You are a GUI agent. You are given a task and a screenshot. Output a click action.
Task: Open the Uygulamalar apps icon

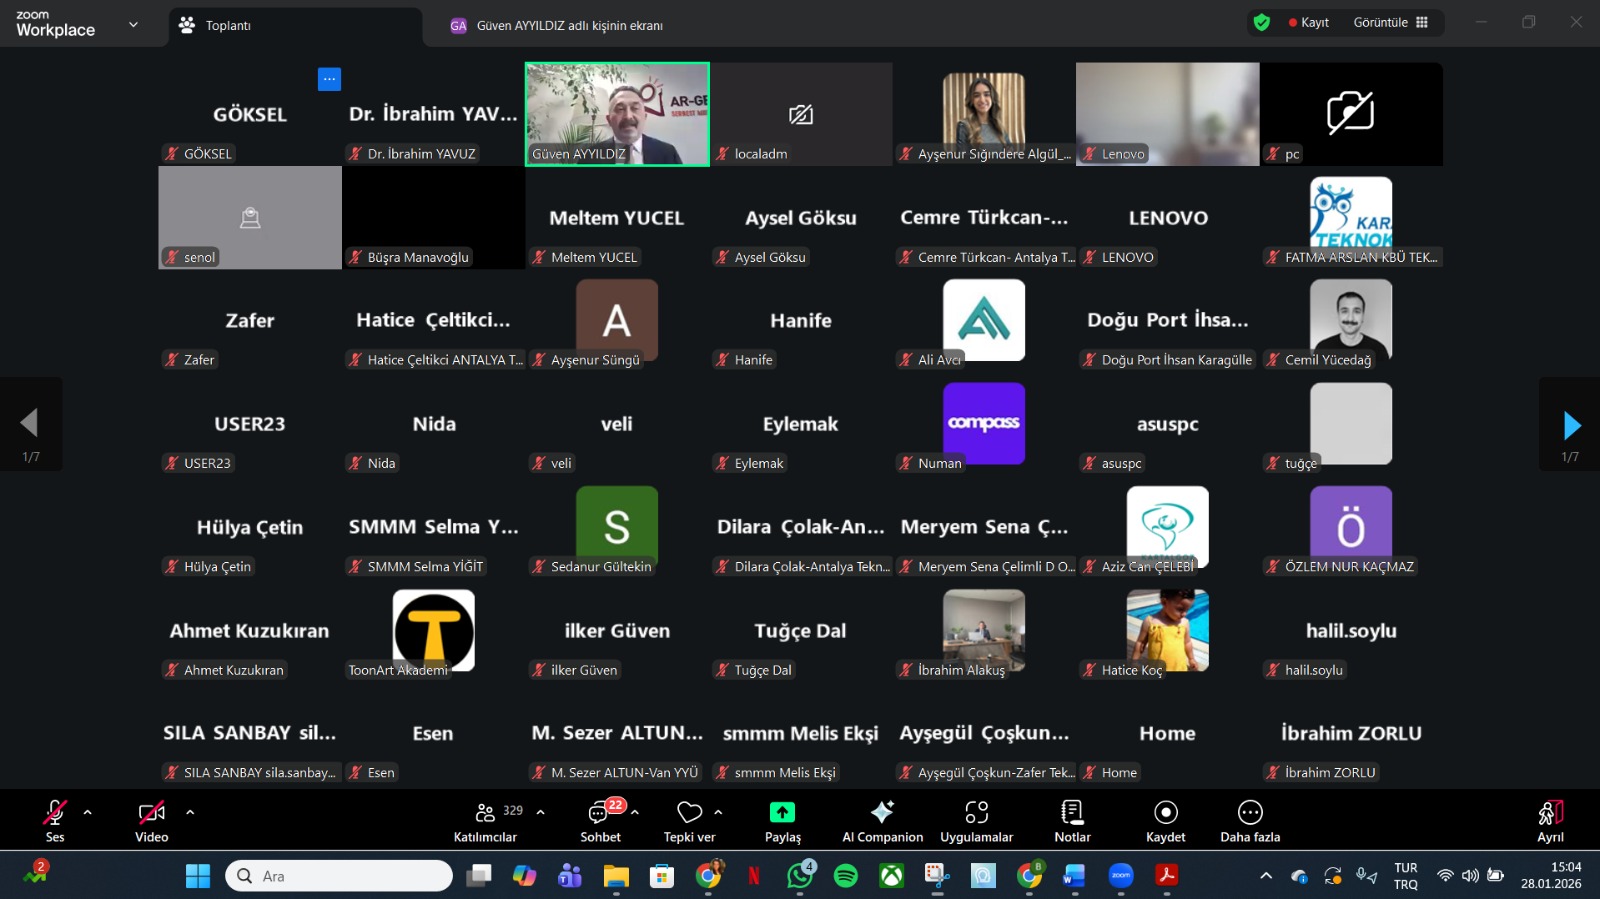click(x=976, y=812)
